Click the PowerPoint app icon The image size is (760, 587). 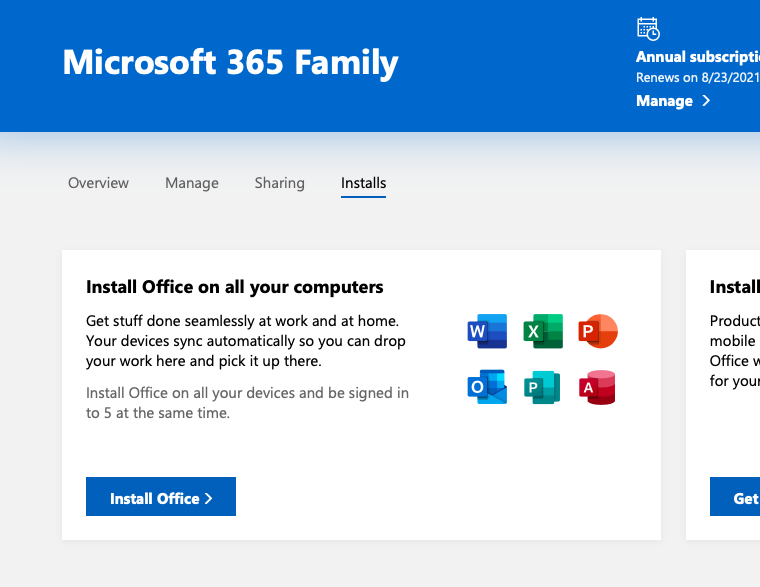598,331
